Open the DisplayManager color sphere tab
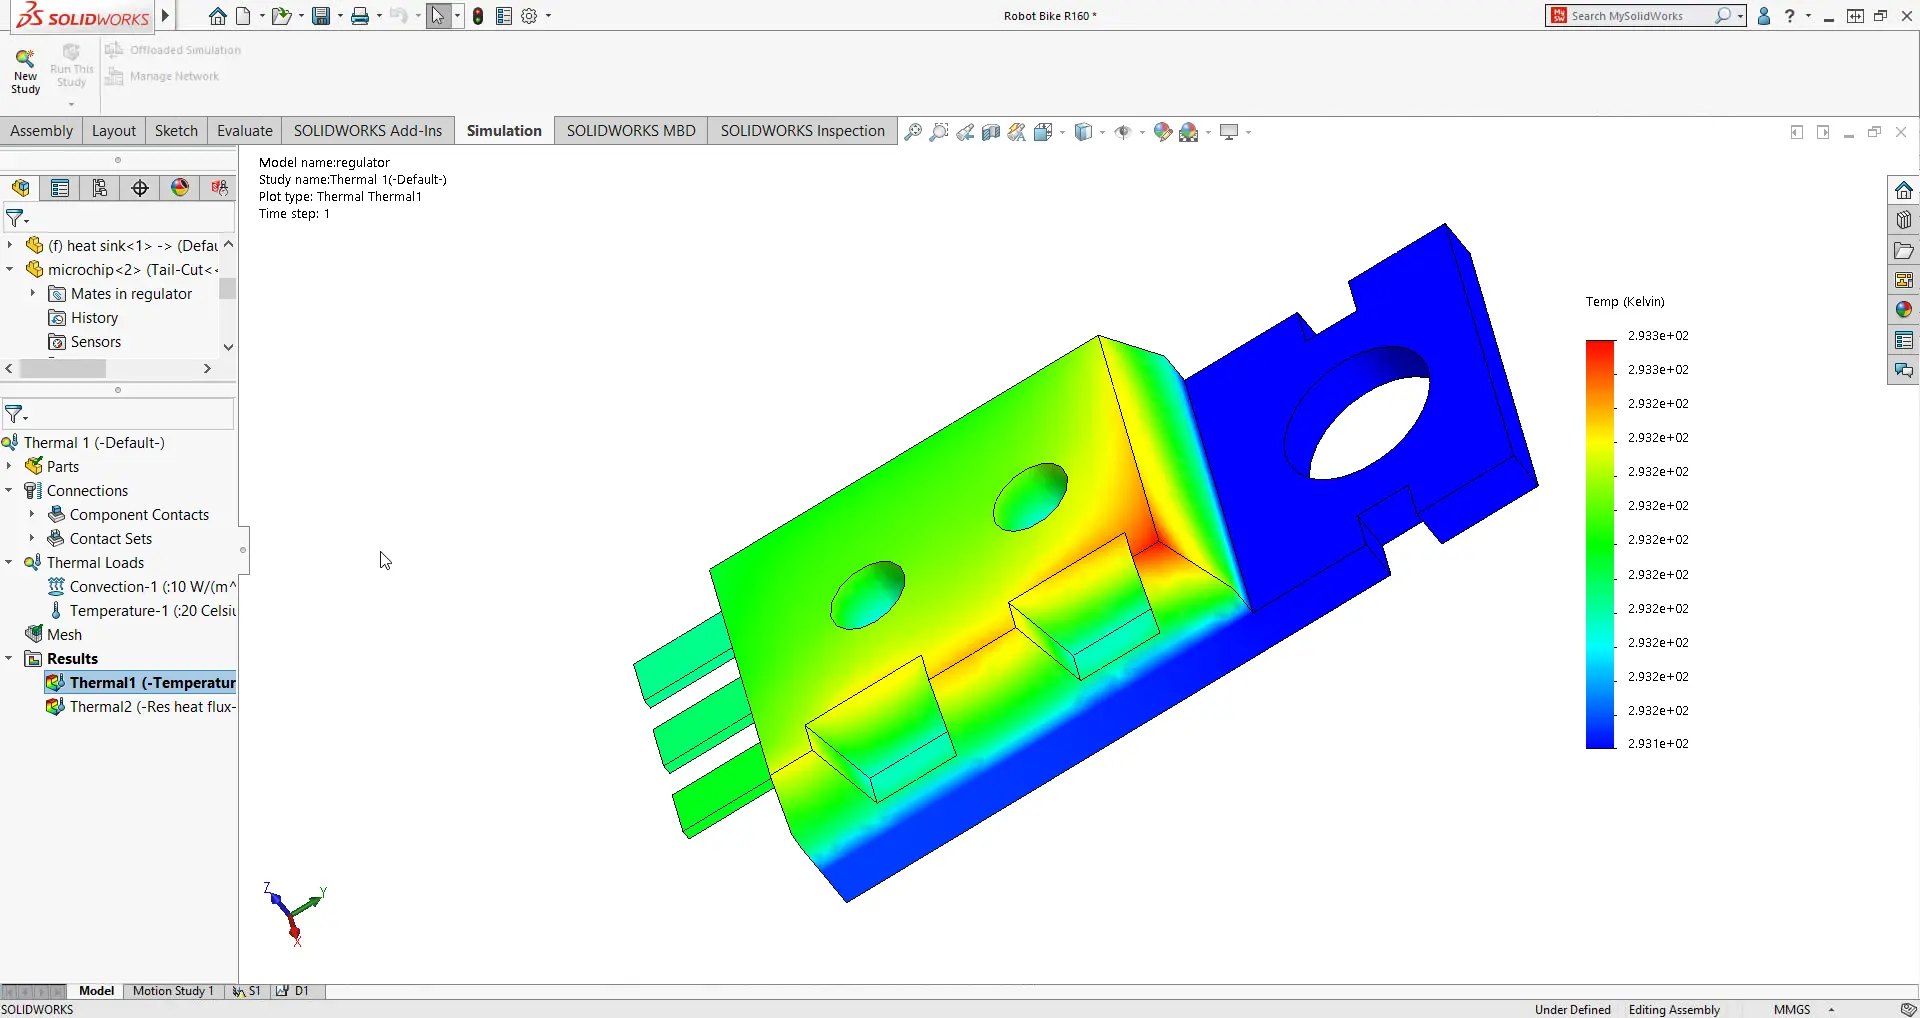Image resolution: width=1920 pixels, height=1018 pixels. pos(180,188)
